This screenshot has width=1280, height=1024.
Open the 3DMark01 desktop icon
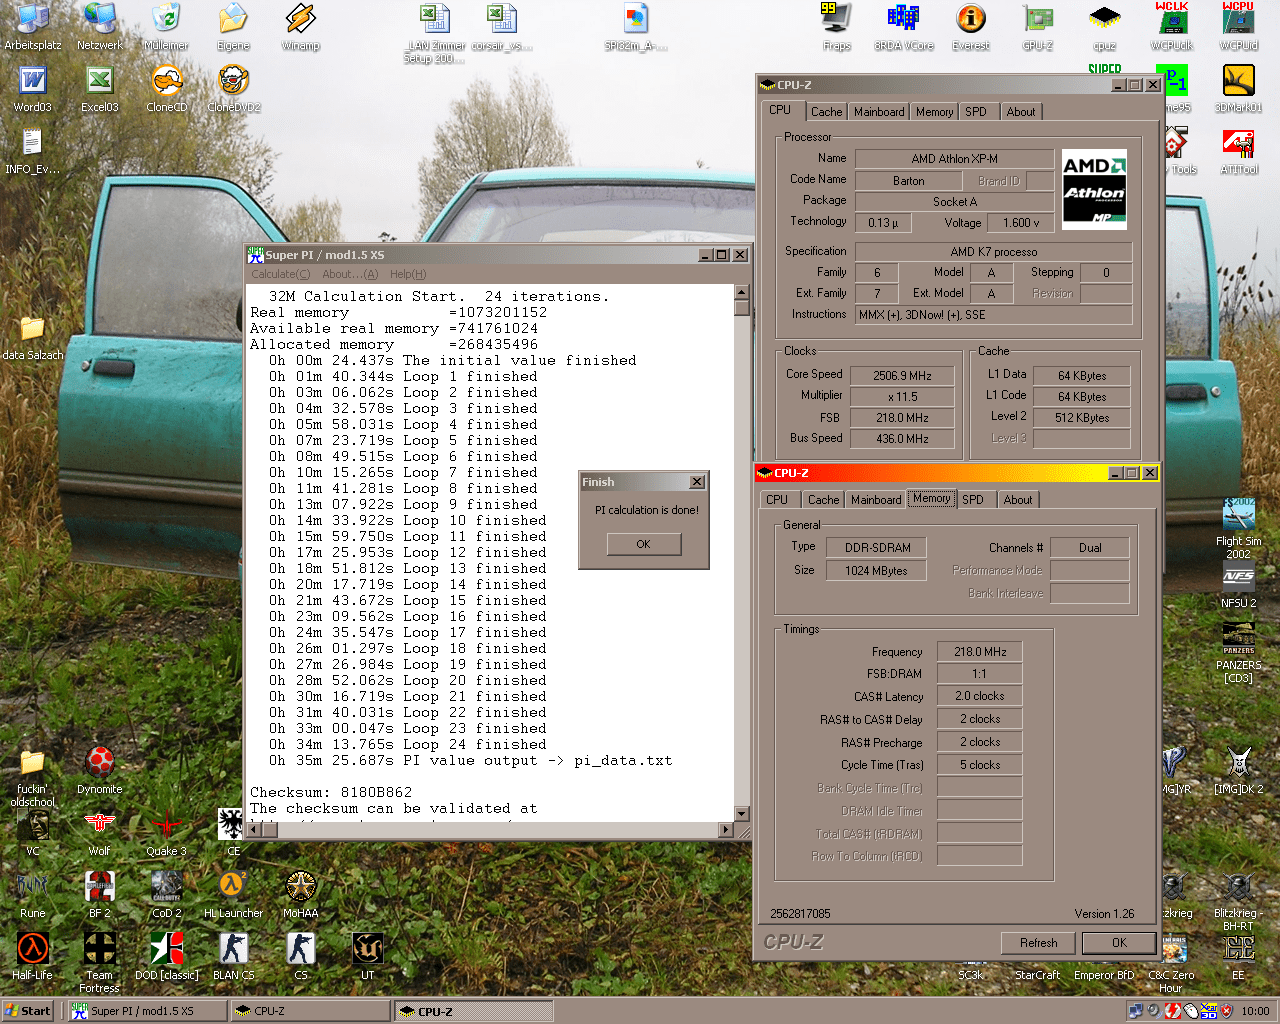click(x=1238, y=88)
